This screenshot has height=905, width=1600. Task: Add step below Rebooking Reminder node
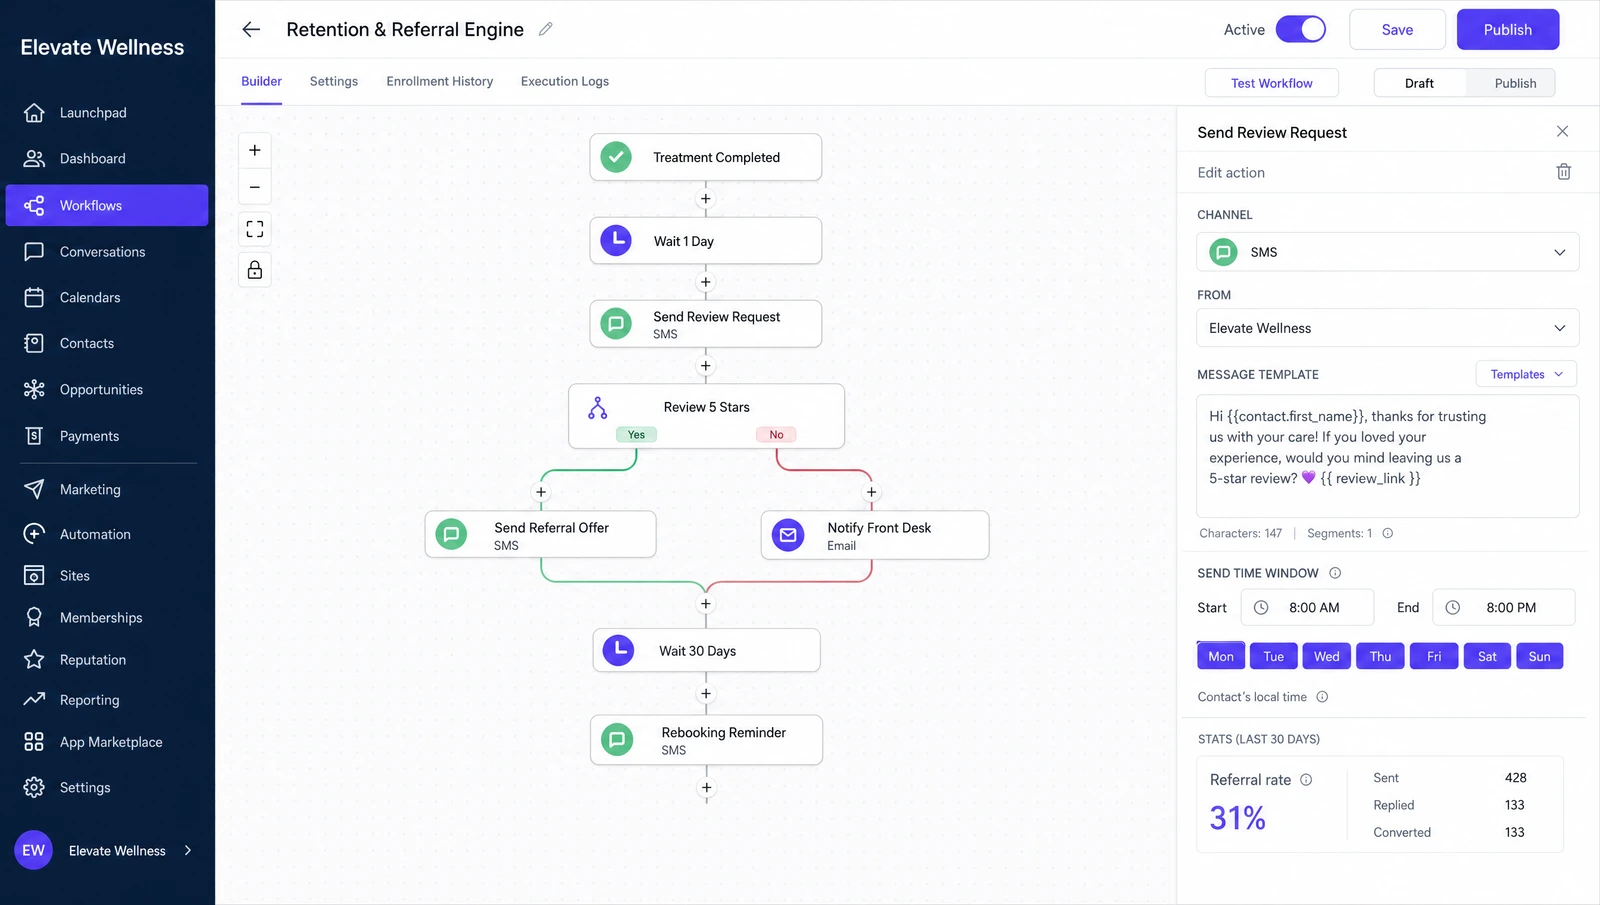click(706, 788)
